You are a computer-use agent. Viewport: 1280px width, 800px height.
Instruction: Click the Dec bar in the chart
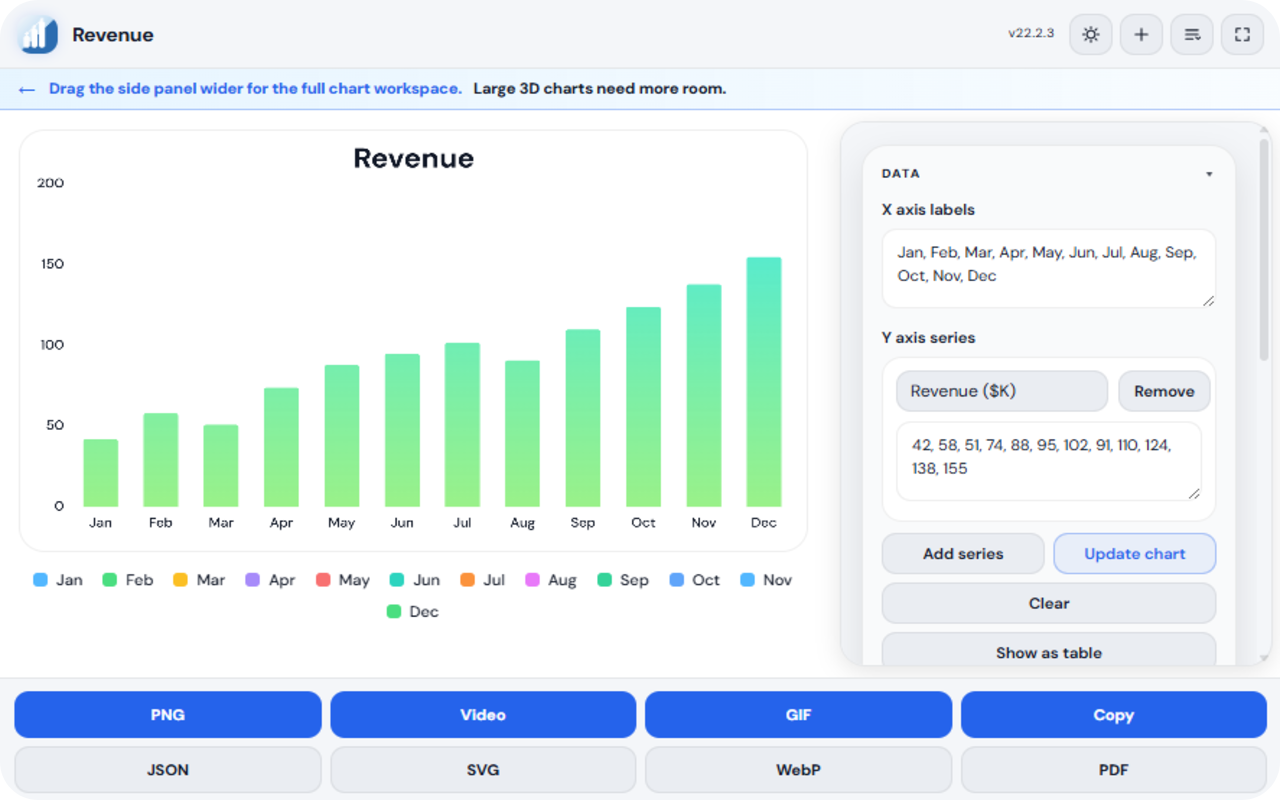click(x=764, y=382)
